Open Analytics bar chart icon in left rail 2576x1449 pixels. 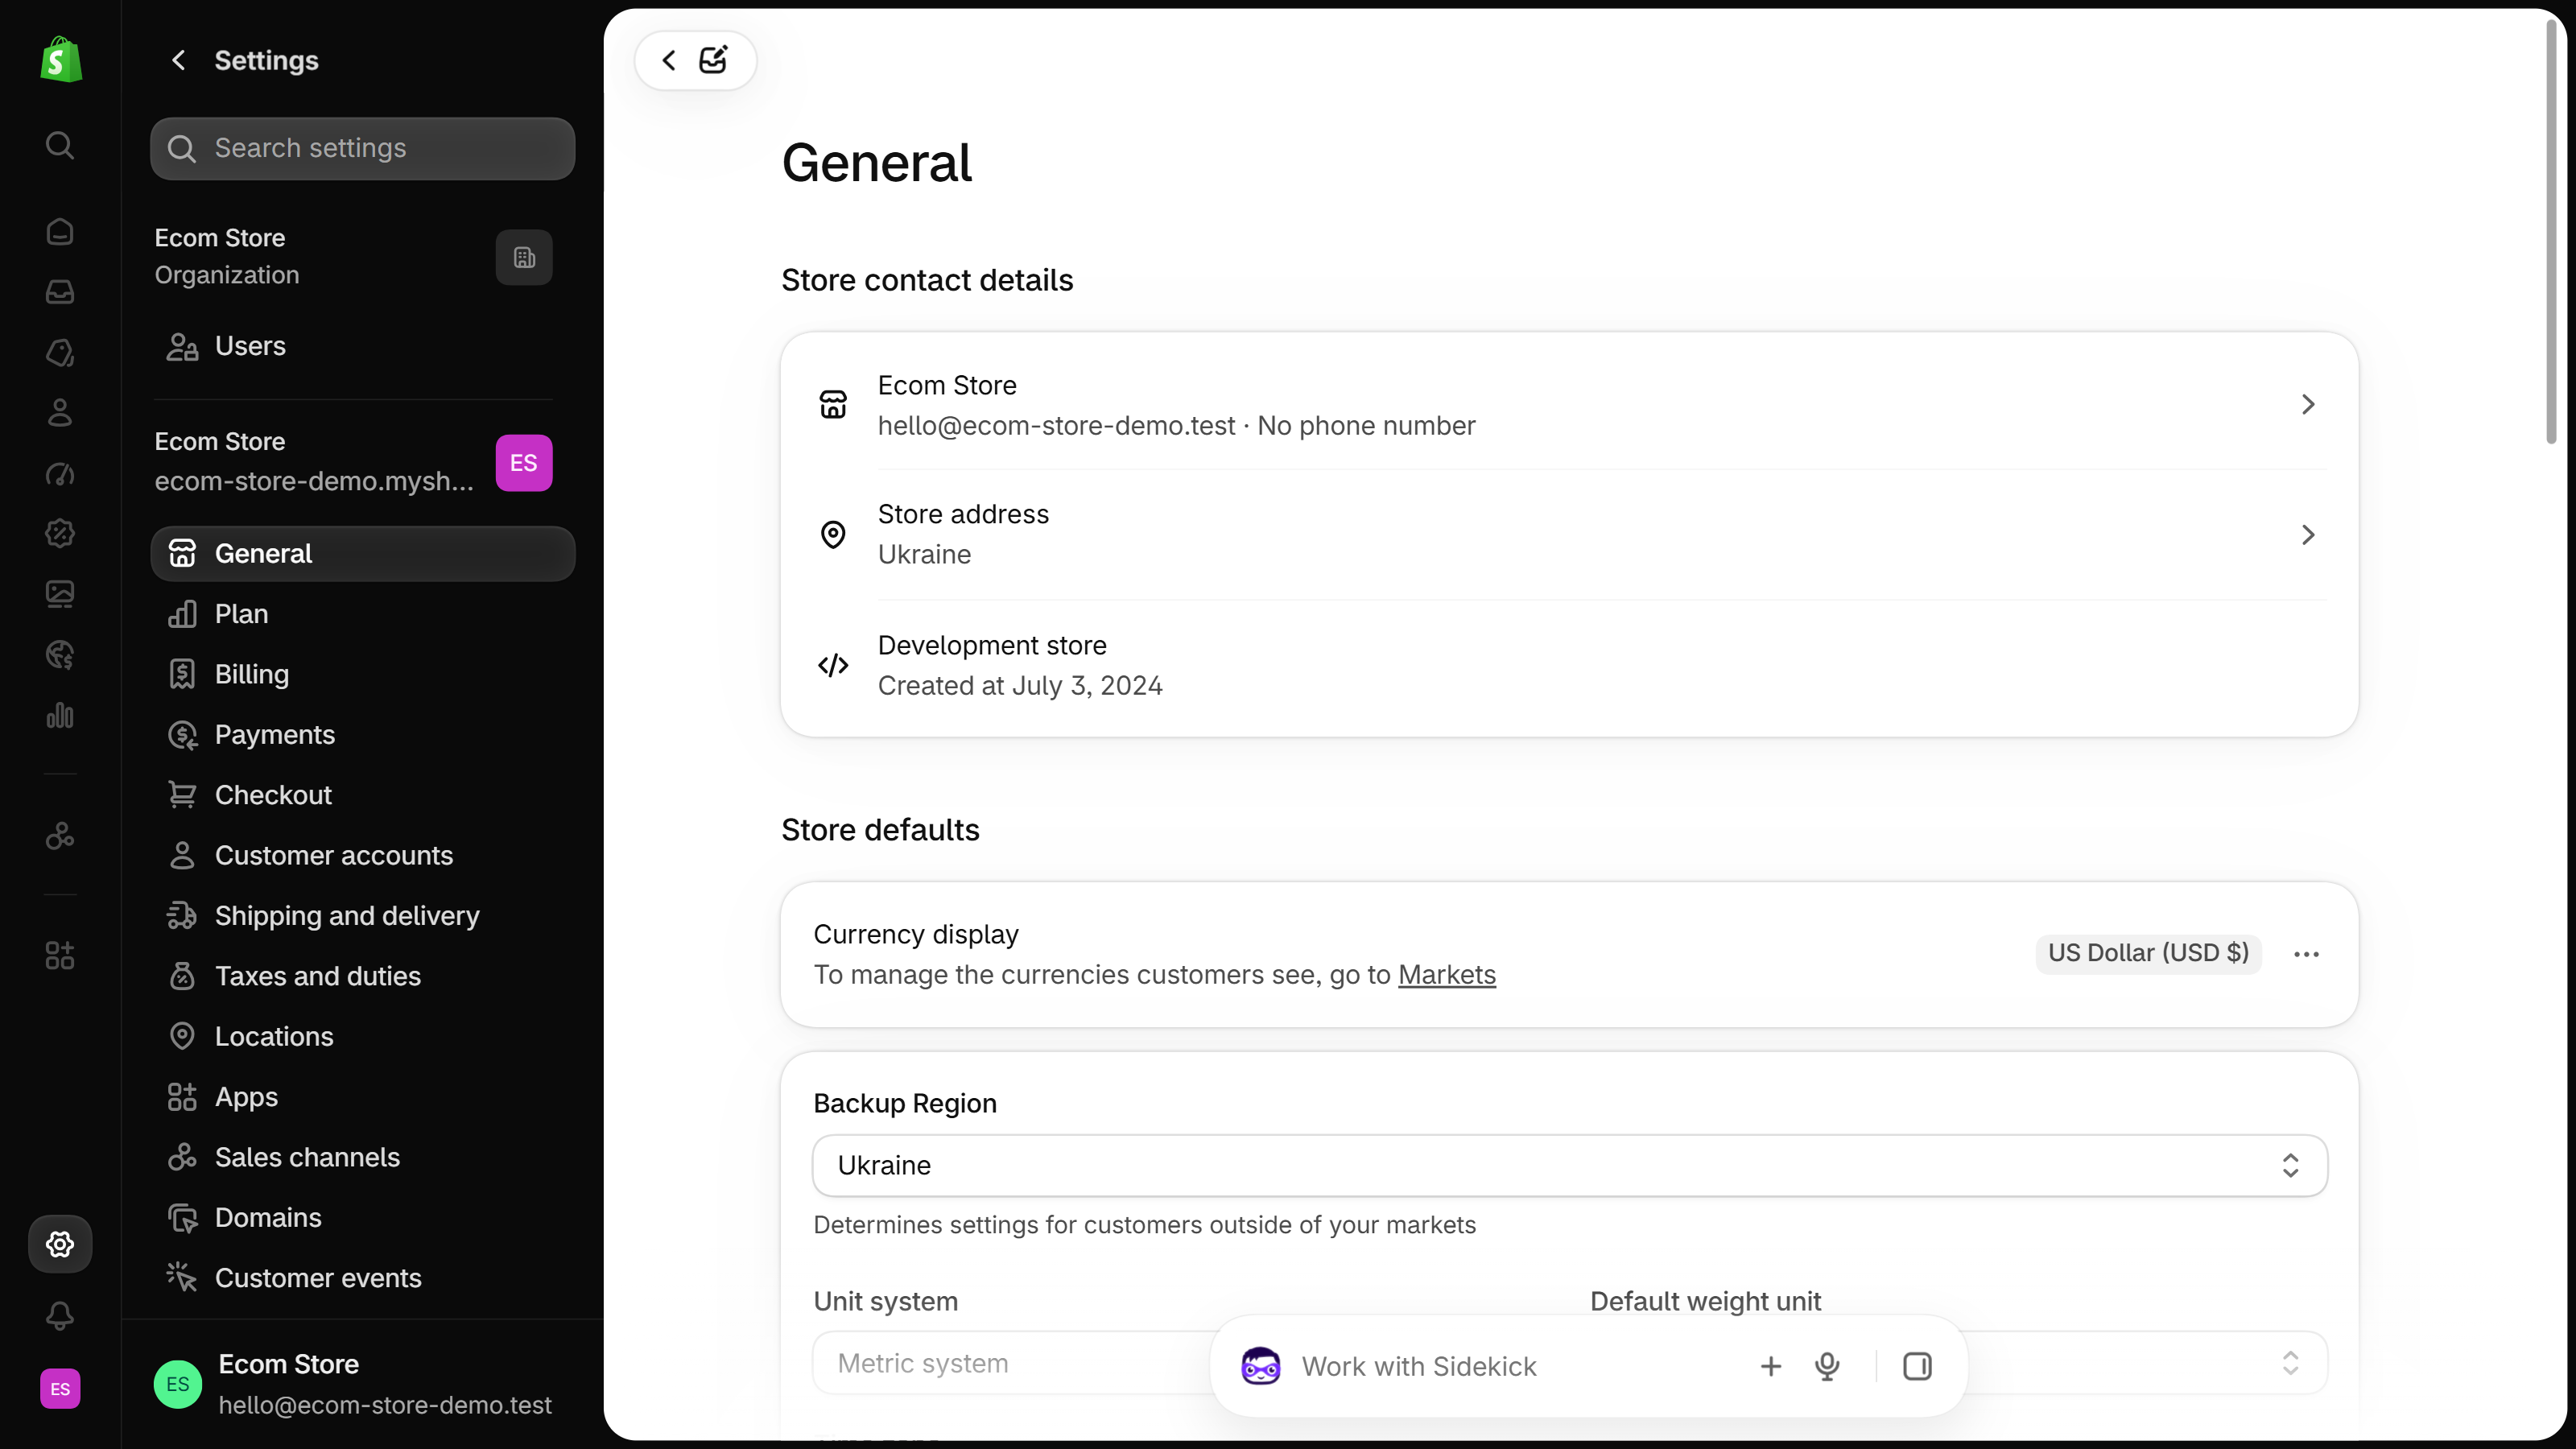(x=60, y=715)
